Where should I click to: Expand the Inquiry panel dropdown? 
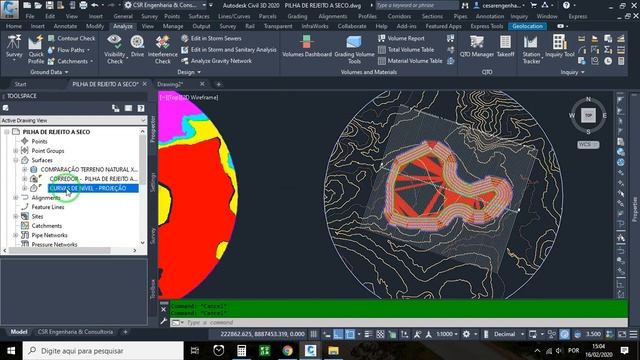(572, 72)
